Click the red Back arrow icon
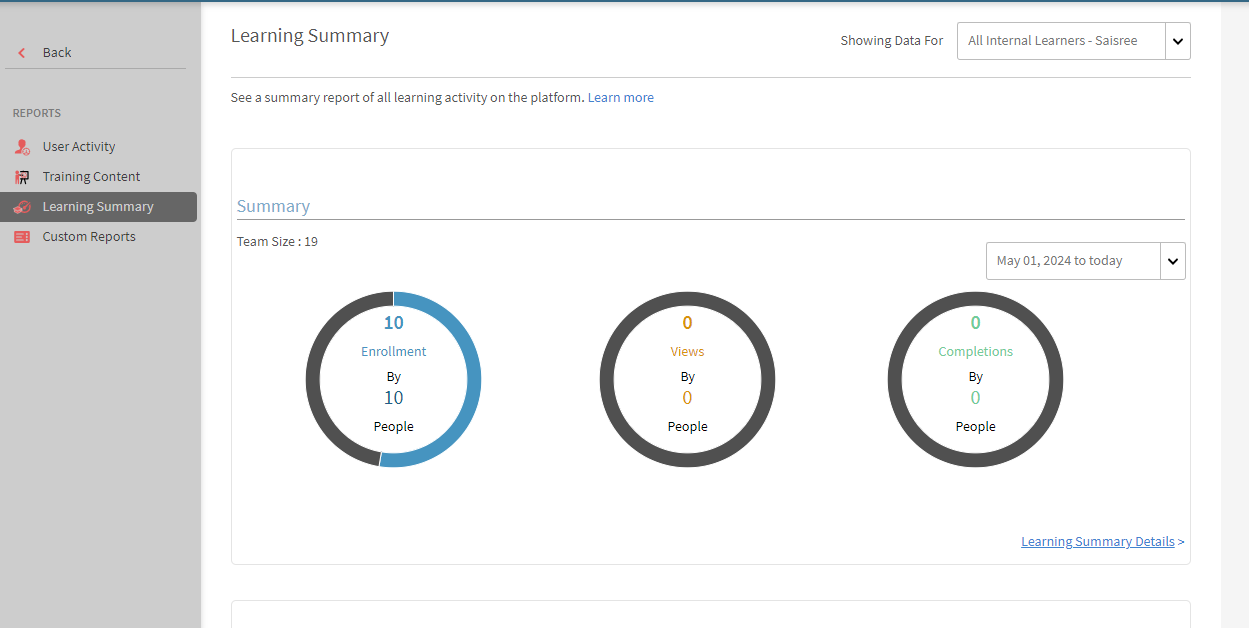1249x628 pixels. pyautogui.click(x=22, y=53)
